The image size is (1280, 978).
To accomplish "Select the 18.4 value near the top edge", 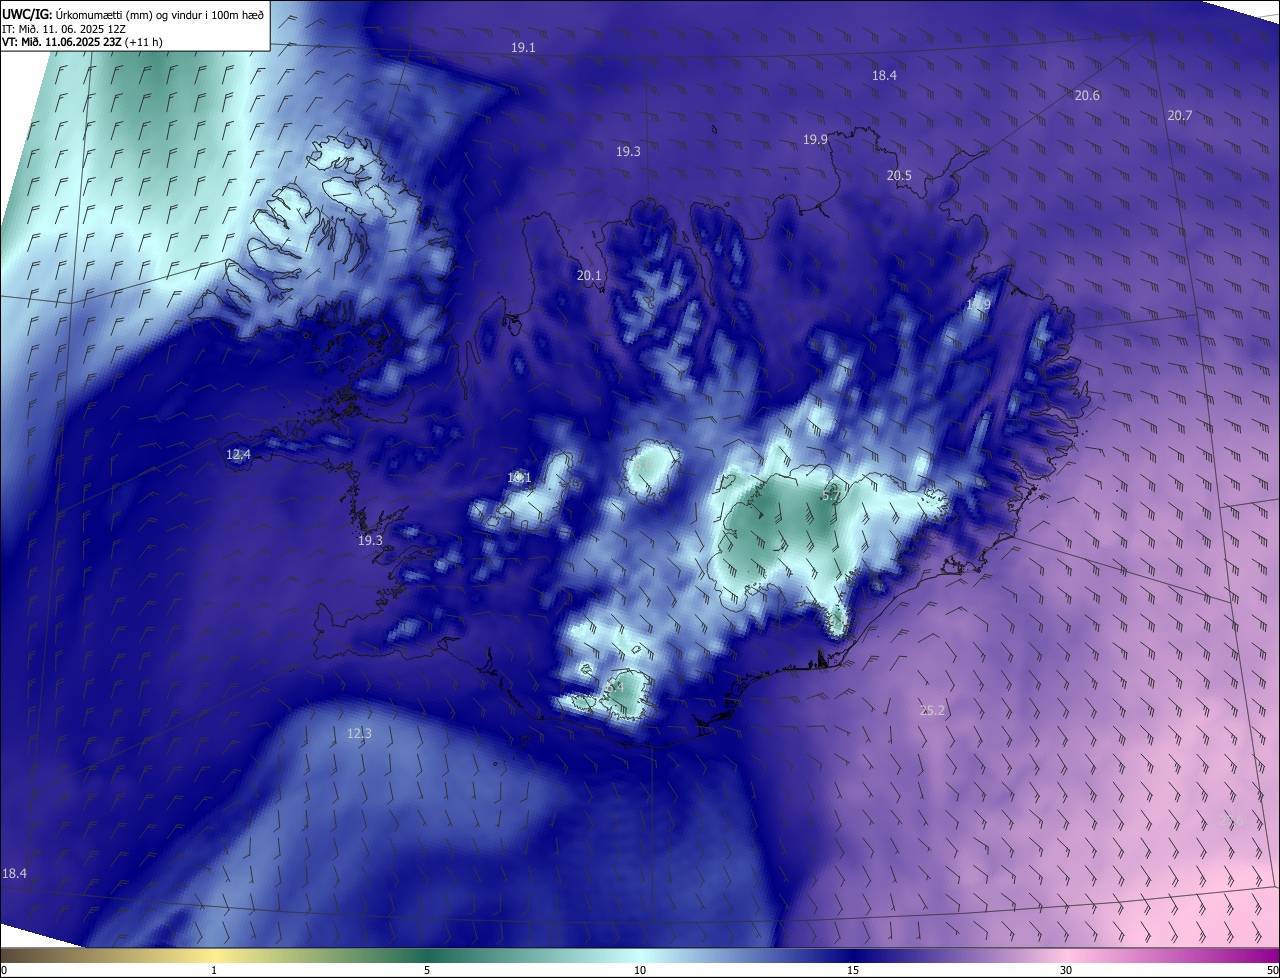I will click(884, 76).
